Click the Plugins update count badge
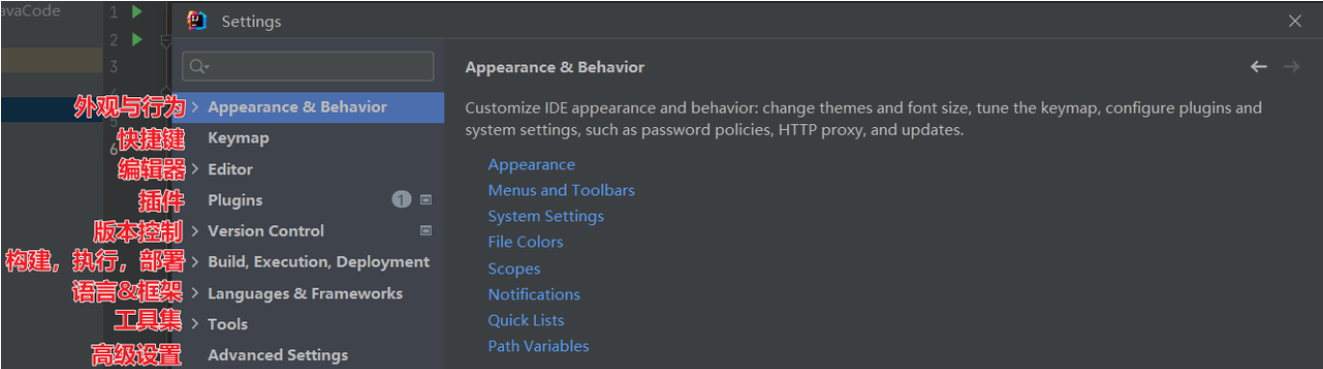The image size is (1323, 369). (401, 200)
